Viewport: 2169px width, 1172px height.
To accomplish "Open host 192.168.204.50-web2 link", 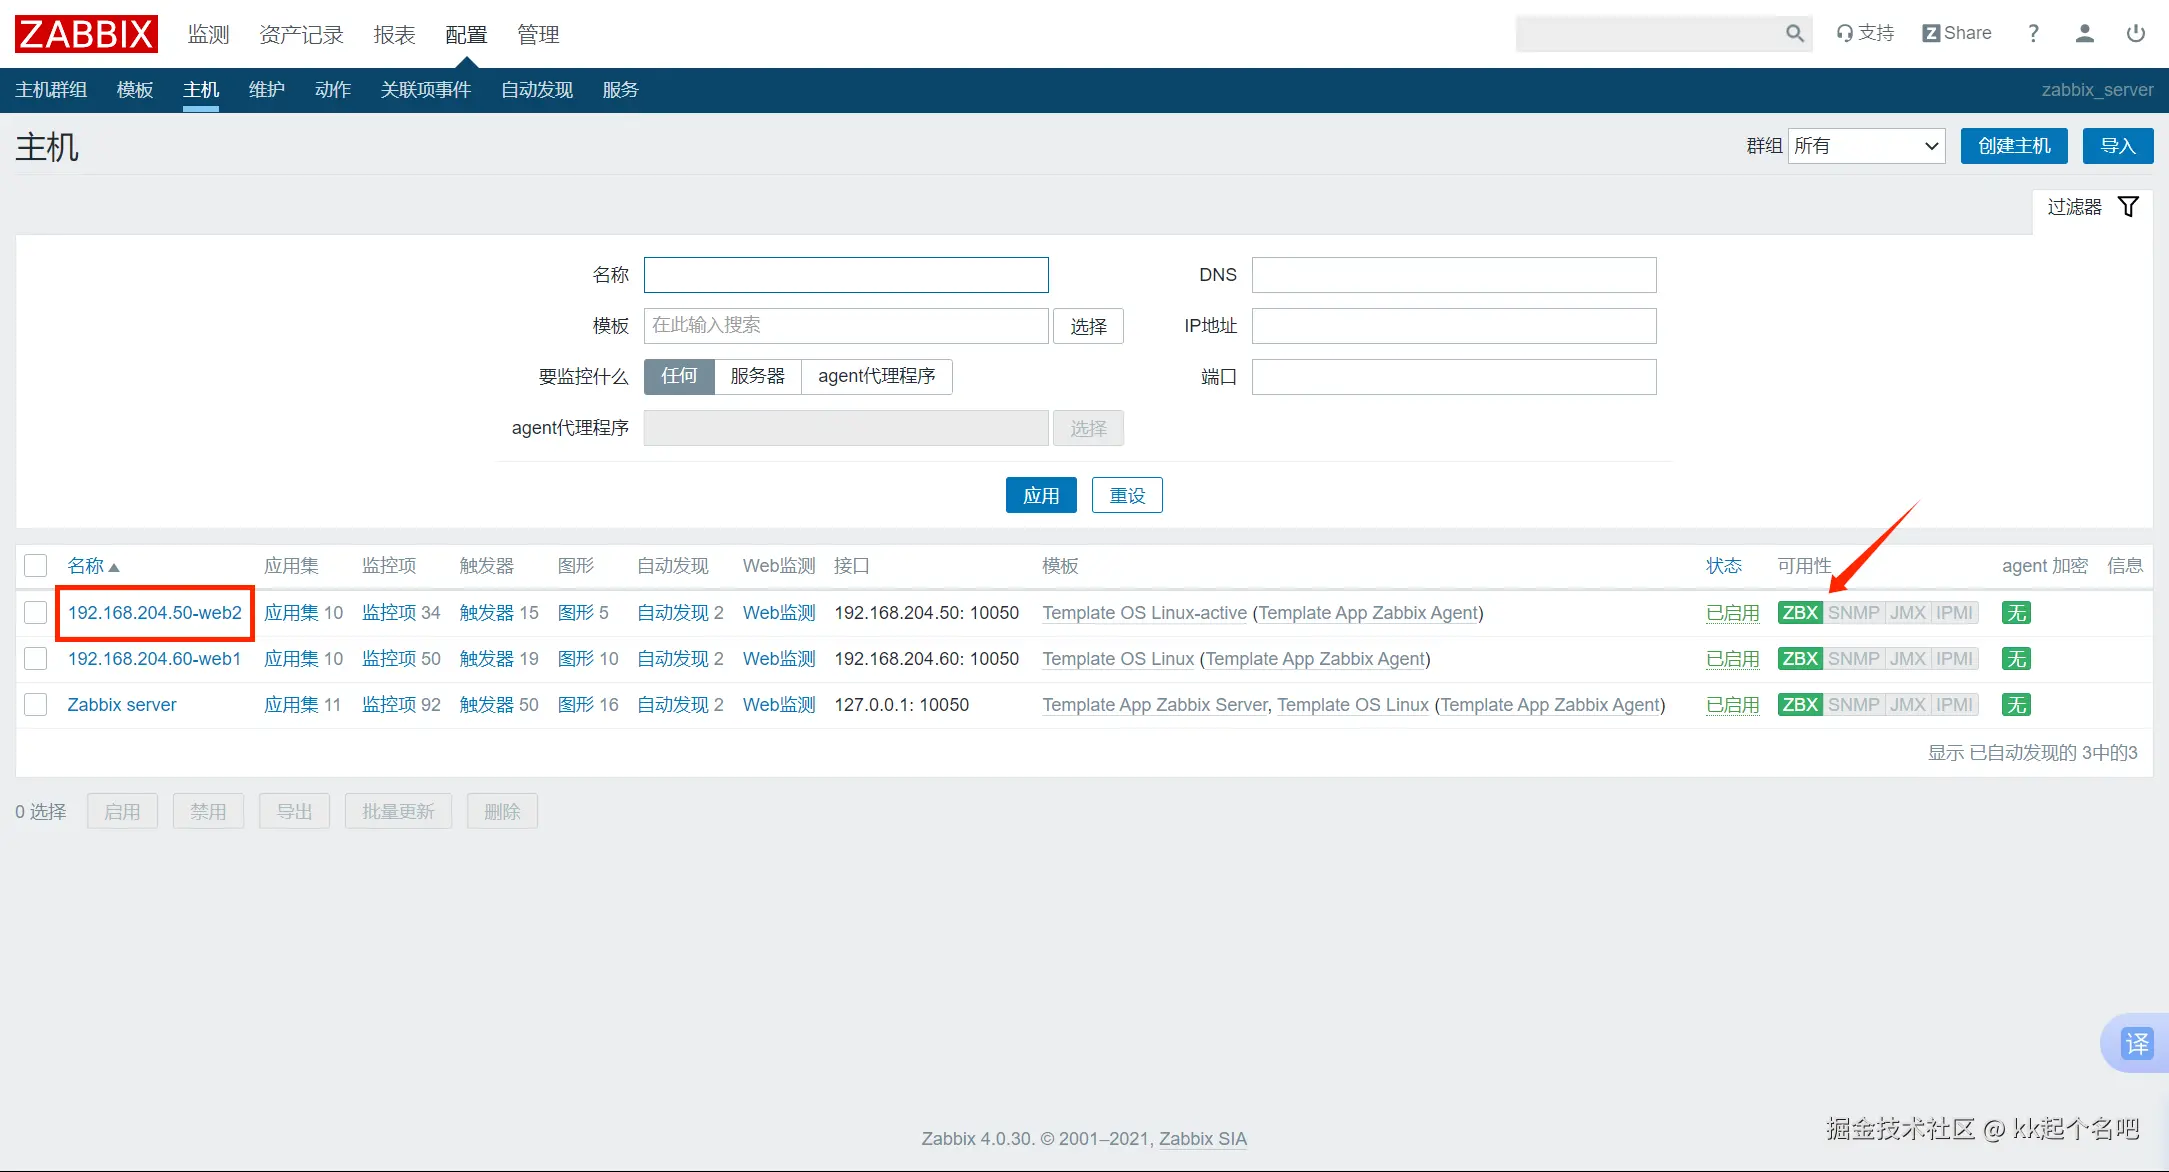I will pyautogui.click(x=154, y=613).
